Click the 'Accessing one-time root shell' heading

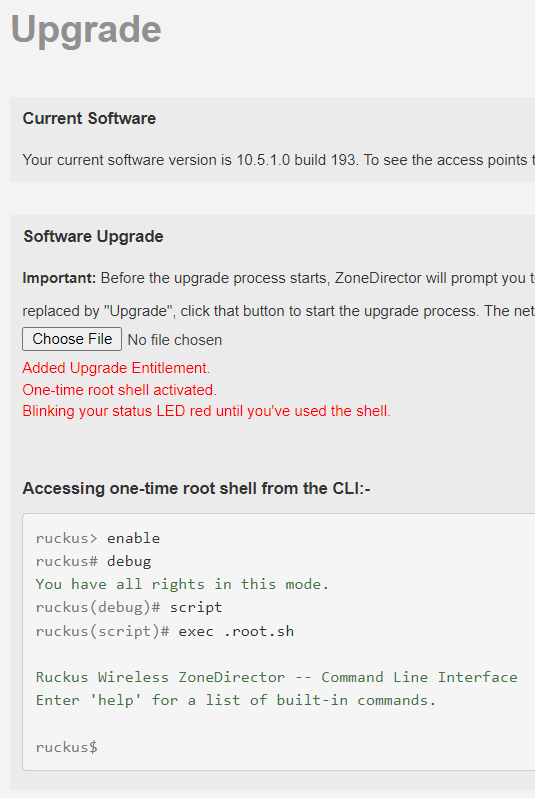[196, 488]
